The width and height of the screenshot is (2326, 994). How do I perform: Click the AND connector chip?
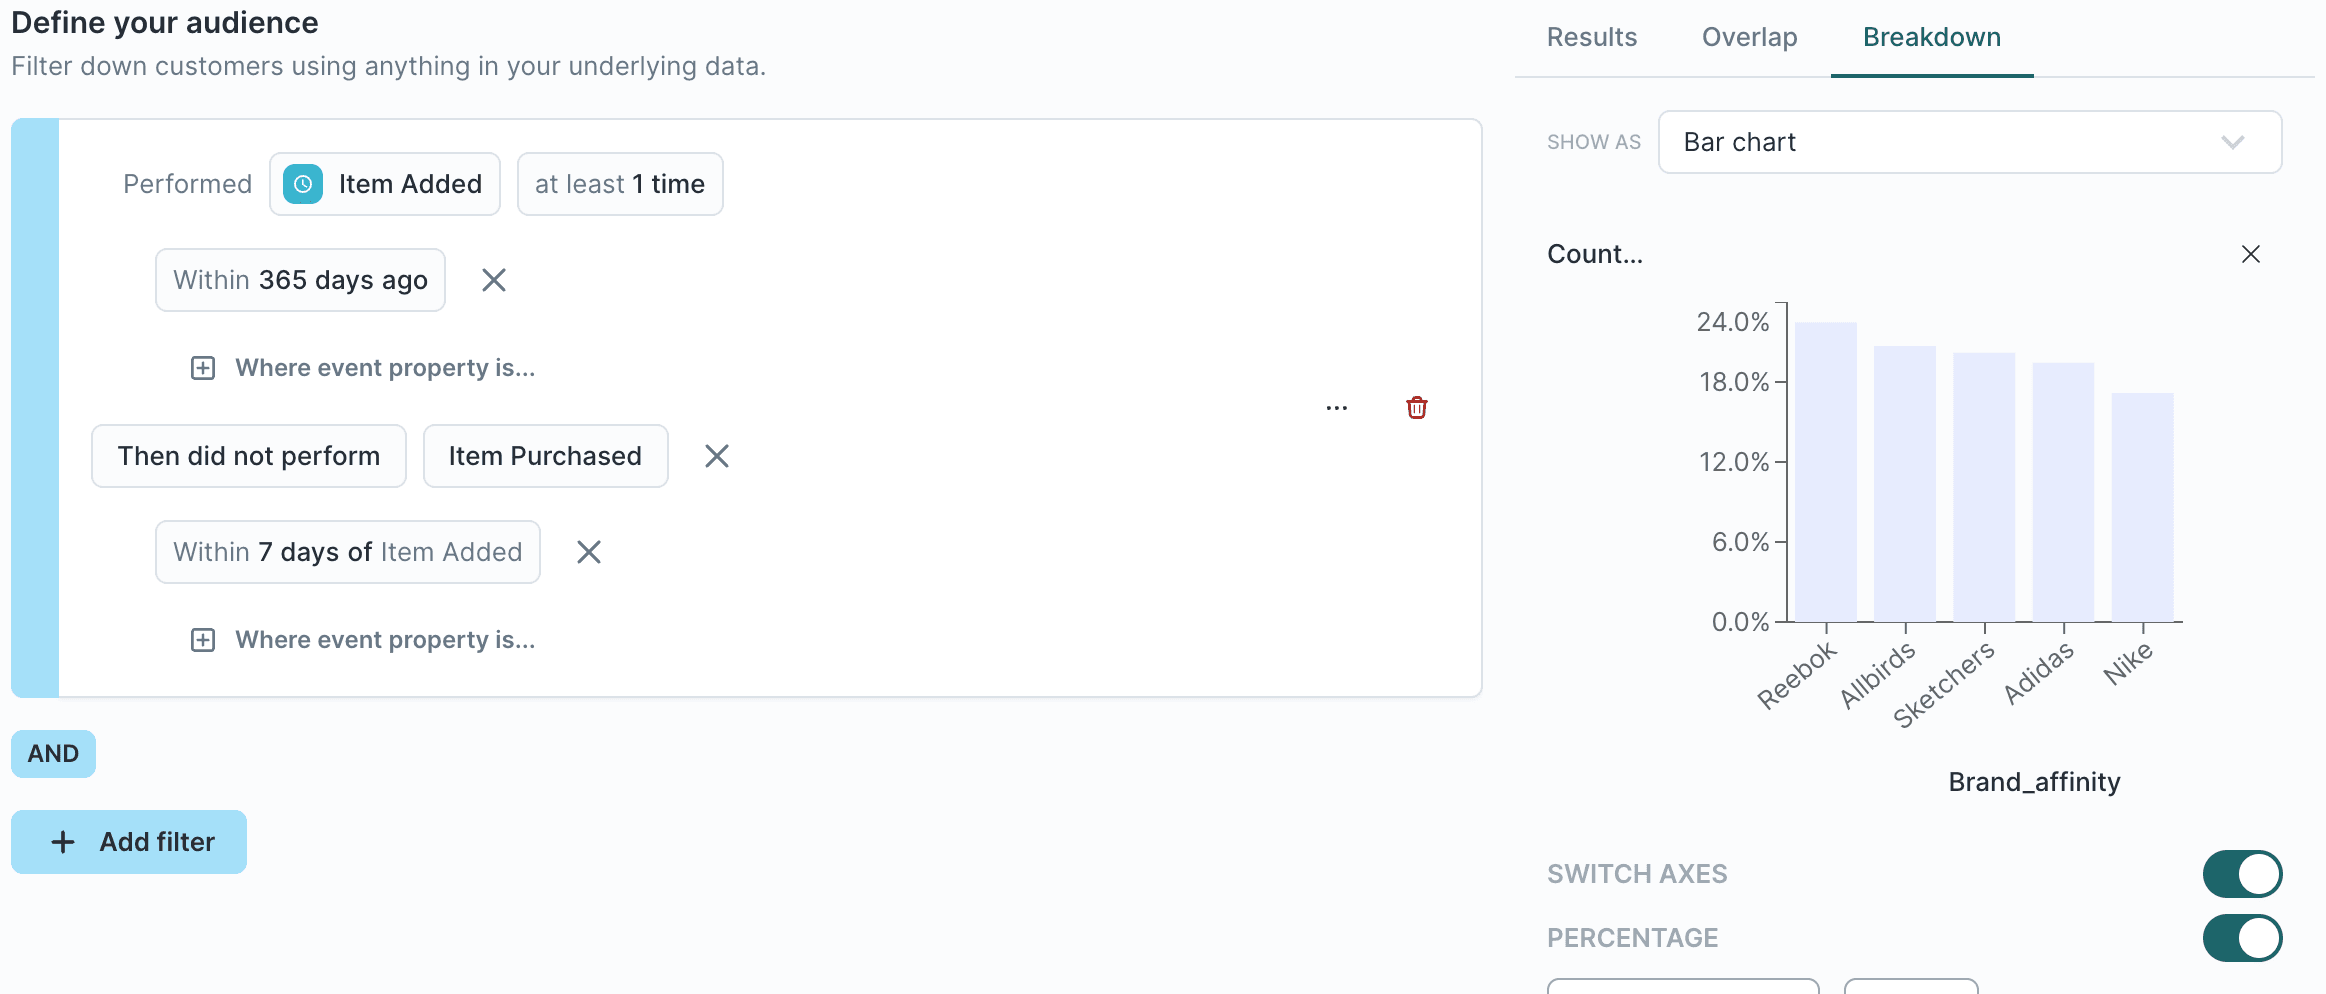(x=52, y=753)
